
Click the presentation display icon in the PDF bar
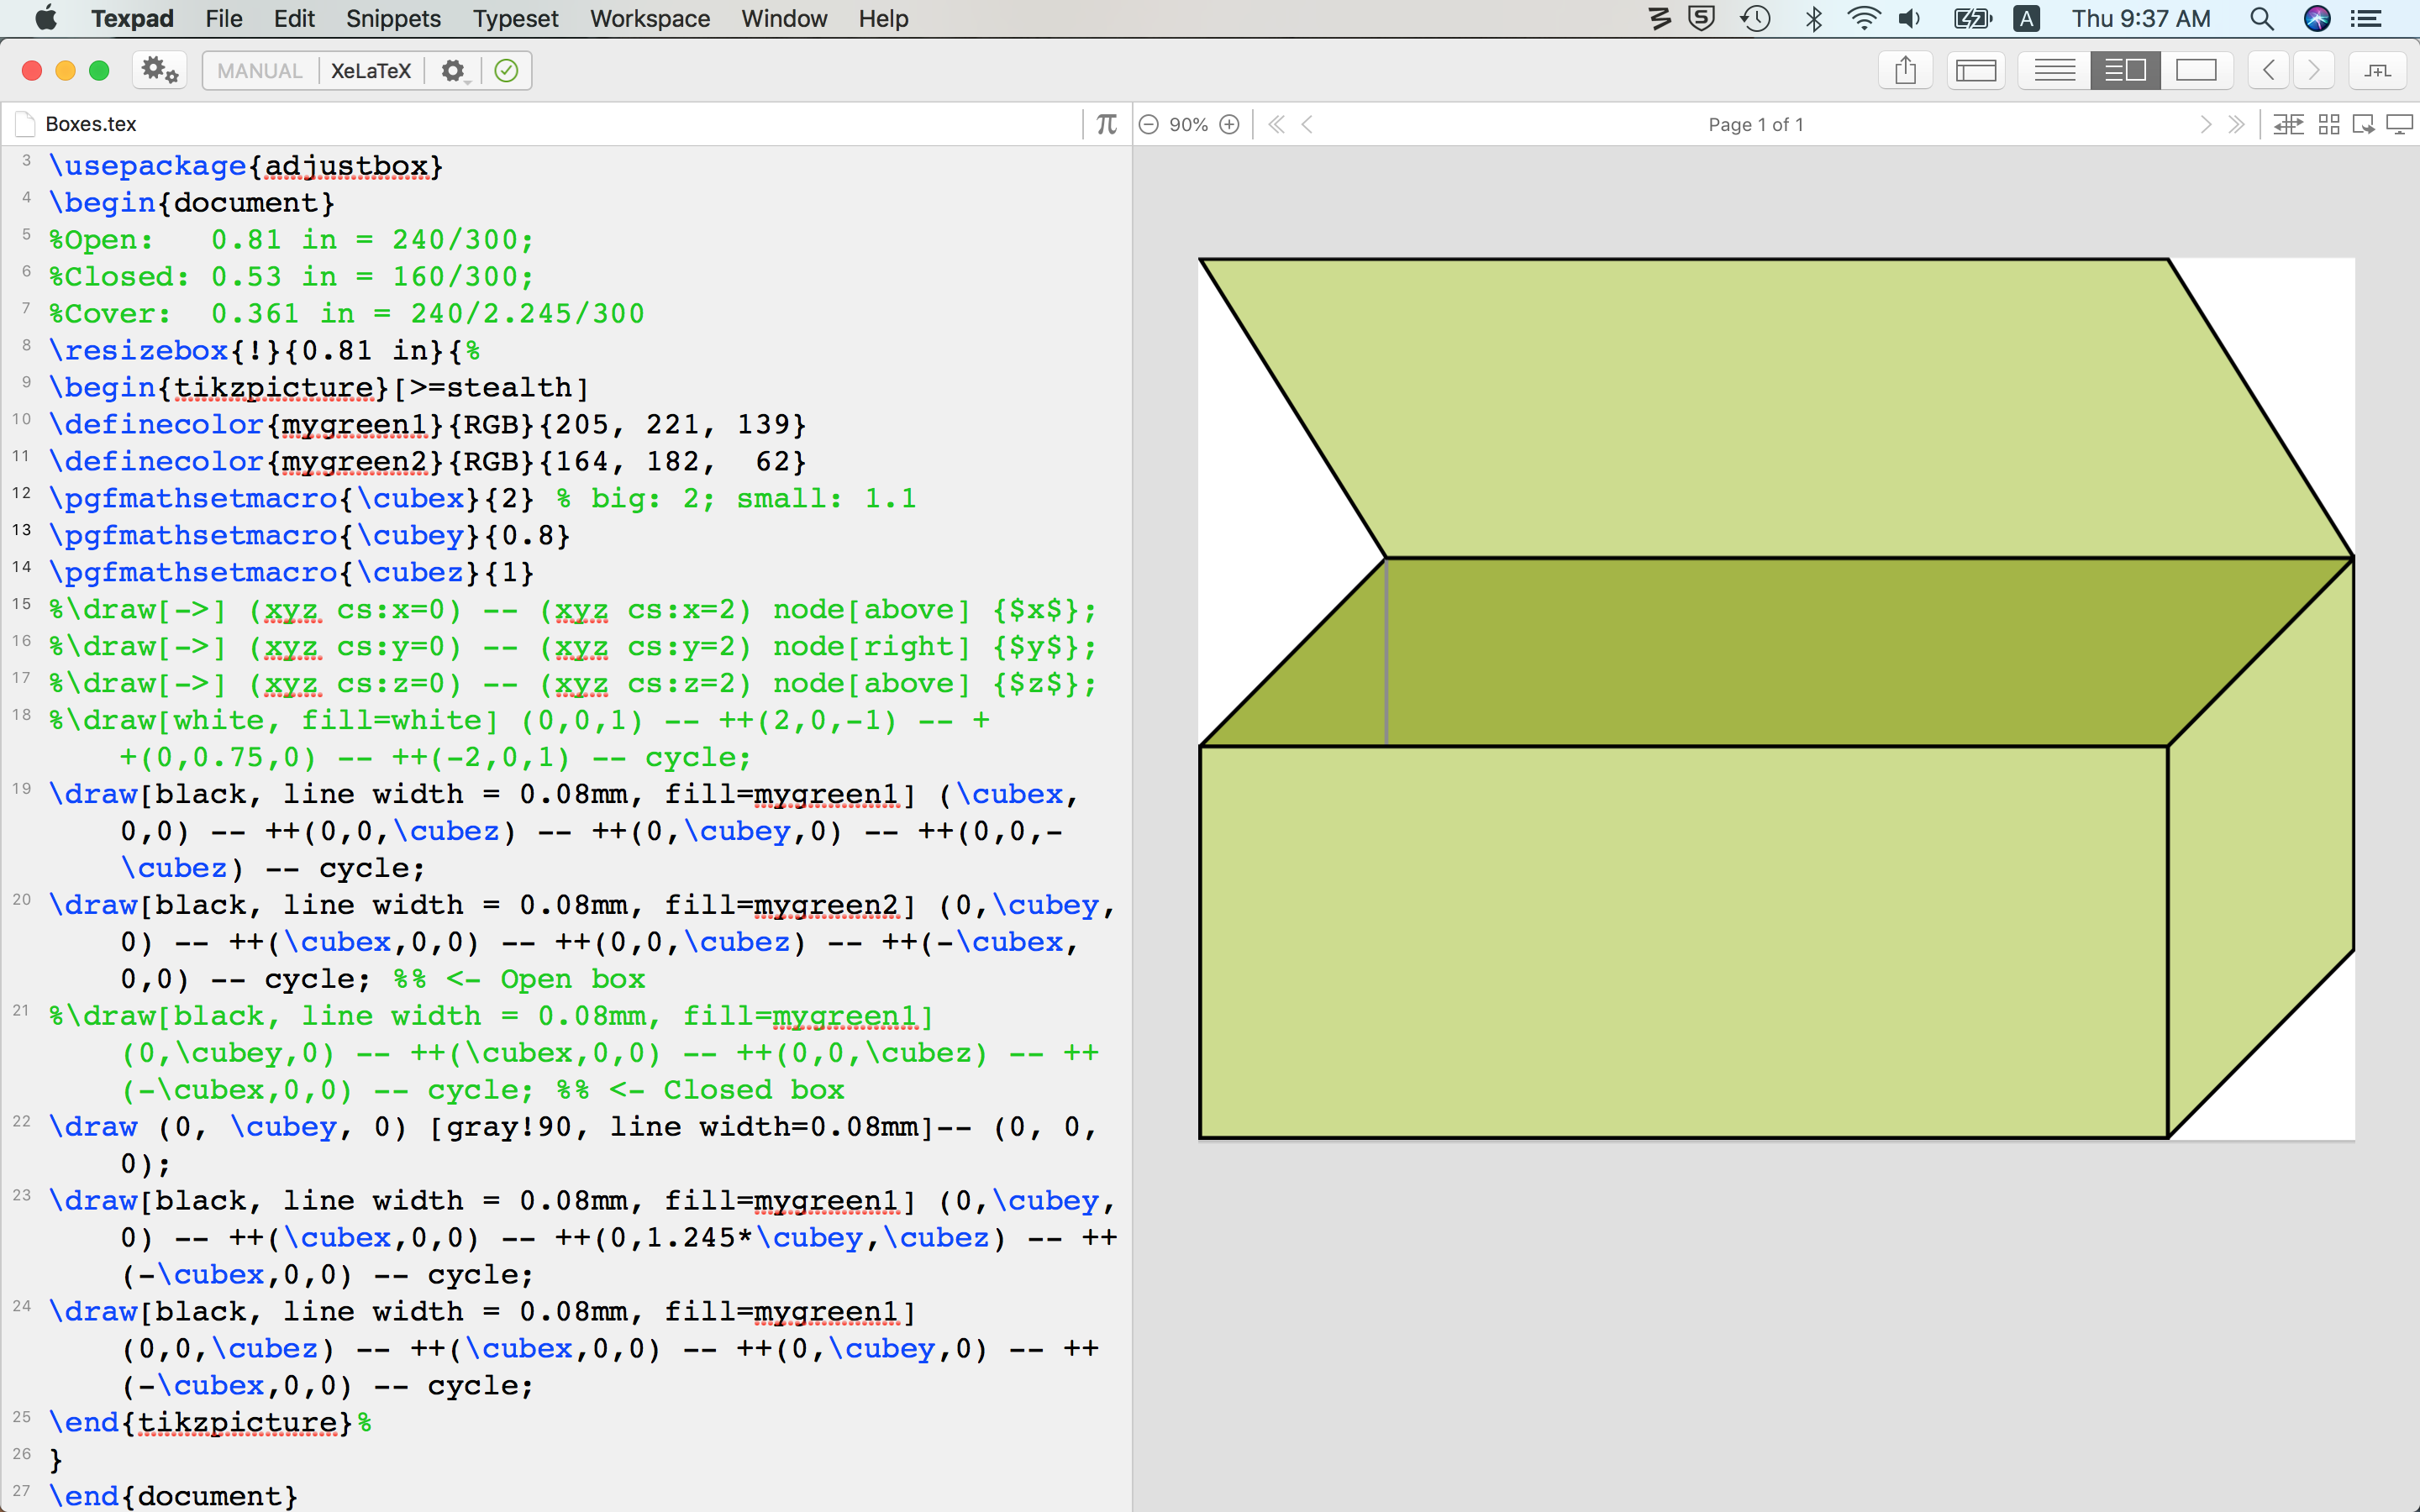tap(2399, 124)
